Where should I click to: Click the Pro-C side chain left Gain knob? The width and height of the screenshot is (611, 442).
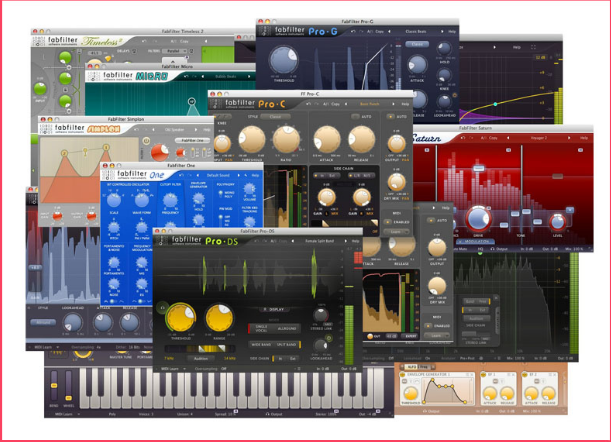326,197
